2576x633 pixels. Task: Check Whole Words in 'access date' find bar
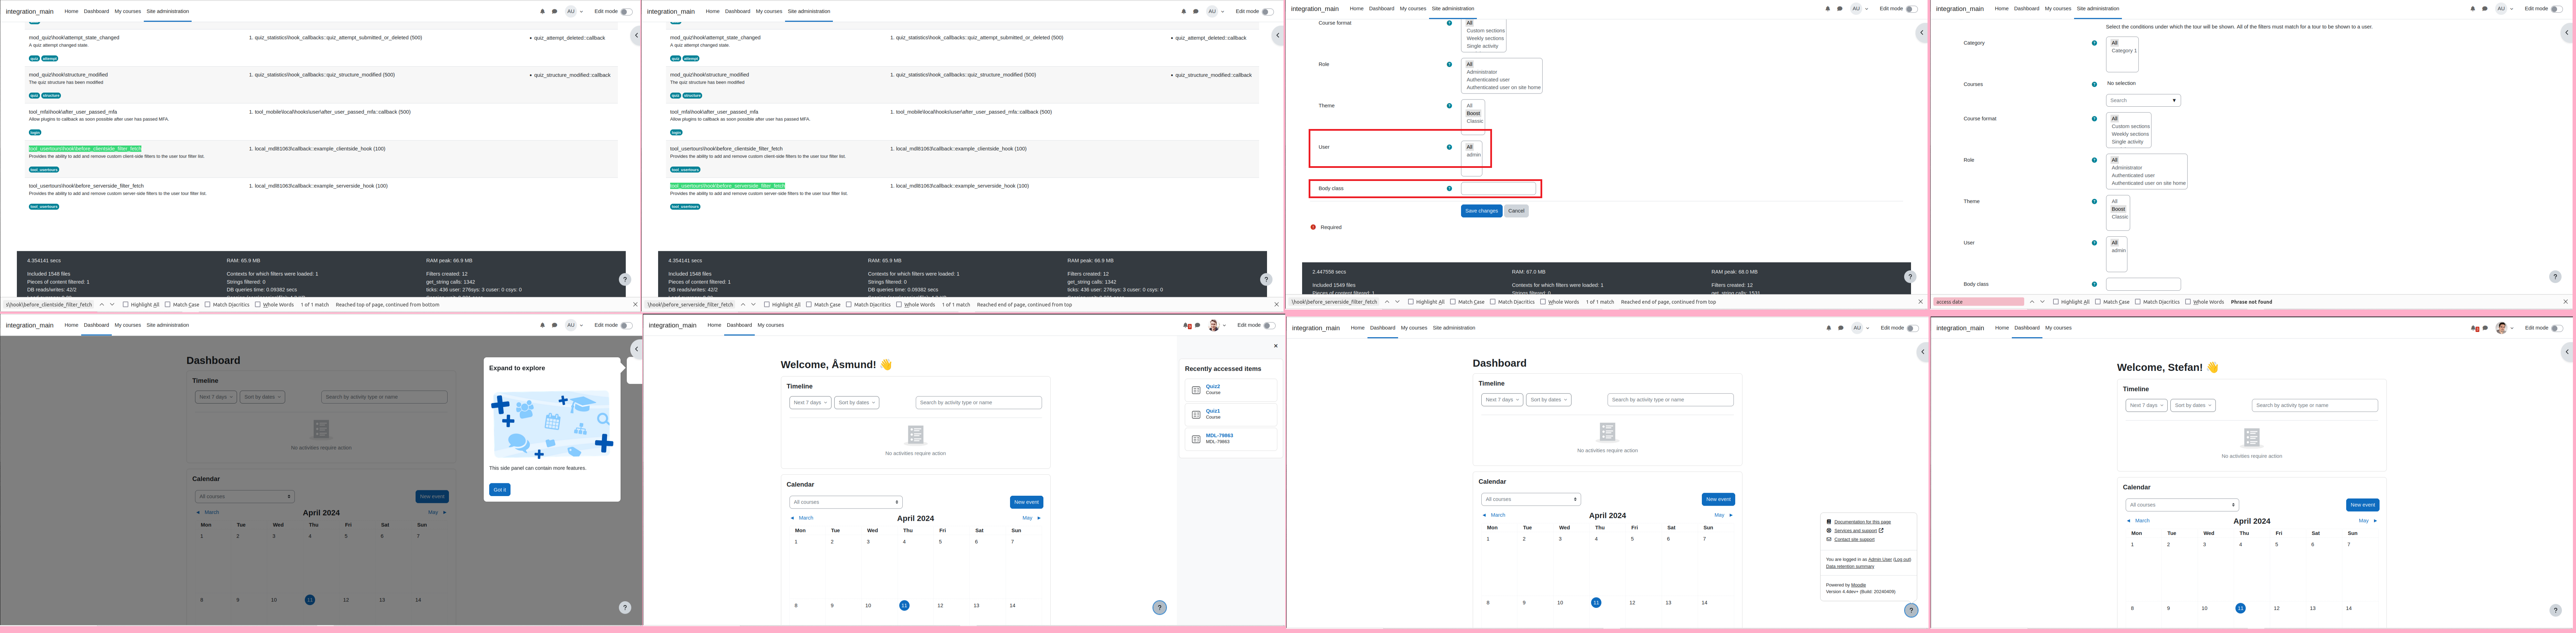point(2188,302)
